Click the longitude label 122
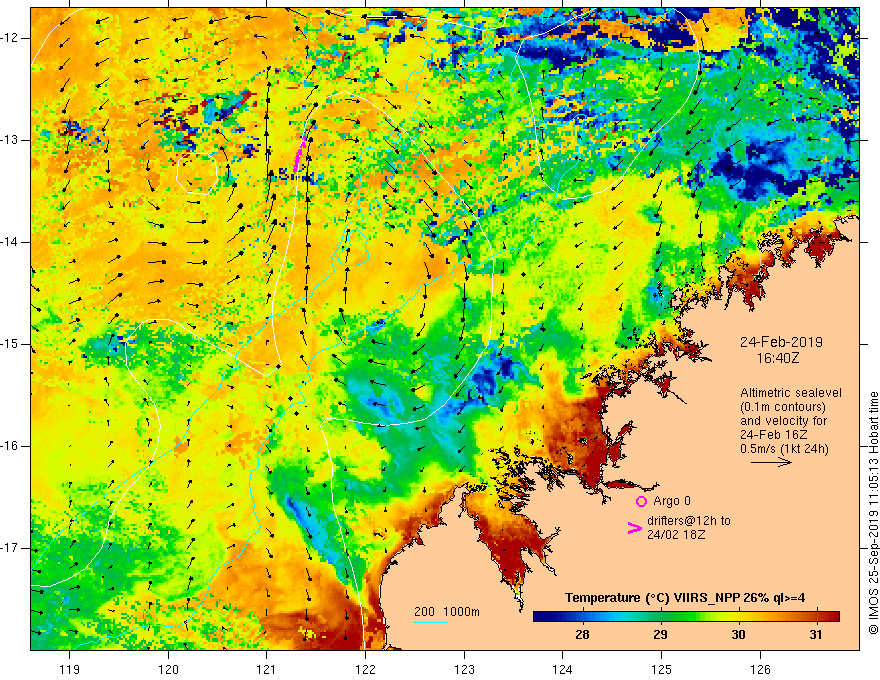 point(365,669)
